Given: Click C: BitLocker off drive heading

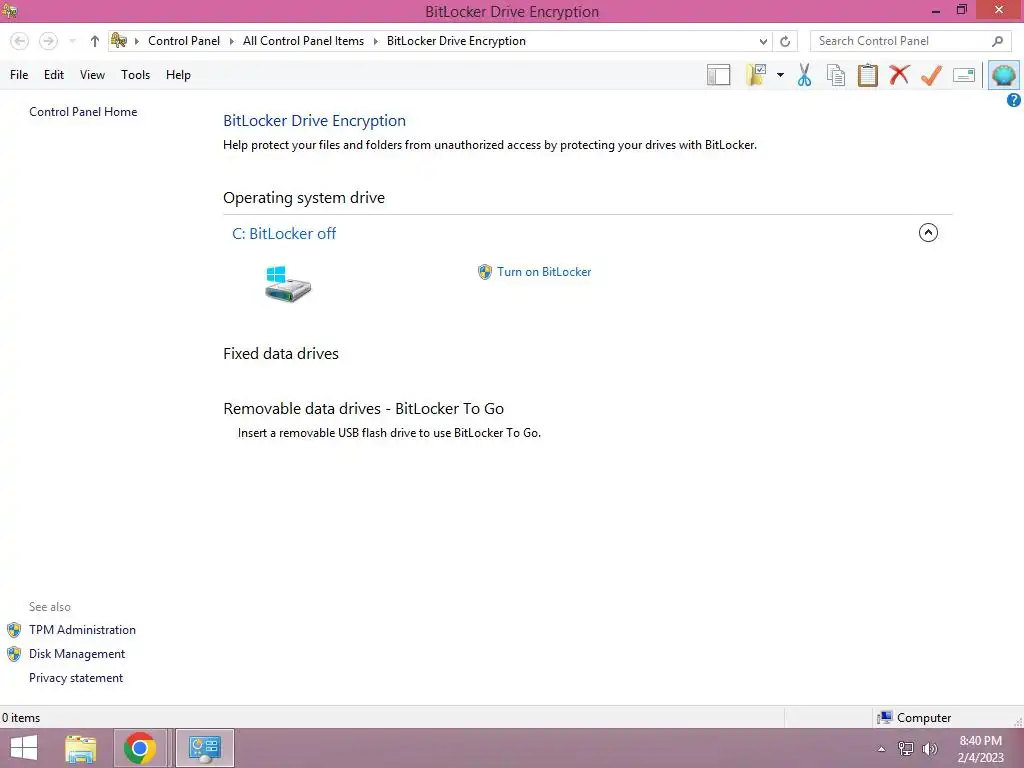Looking at the screenshot, I should click(284, 234).
